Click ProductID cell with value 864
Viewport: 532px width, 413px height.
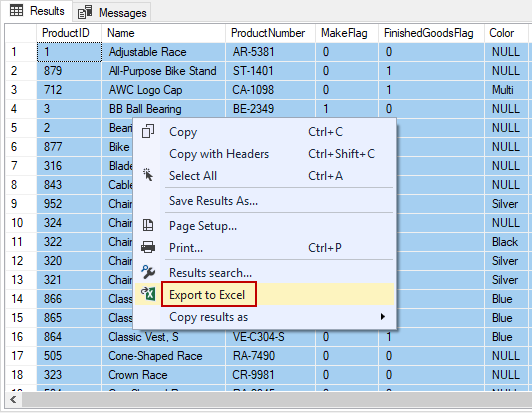pyautogui.click(x=69, y=337)
